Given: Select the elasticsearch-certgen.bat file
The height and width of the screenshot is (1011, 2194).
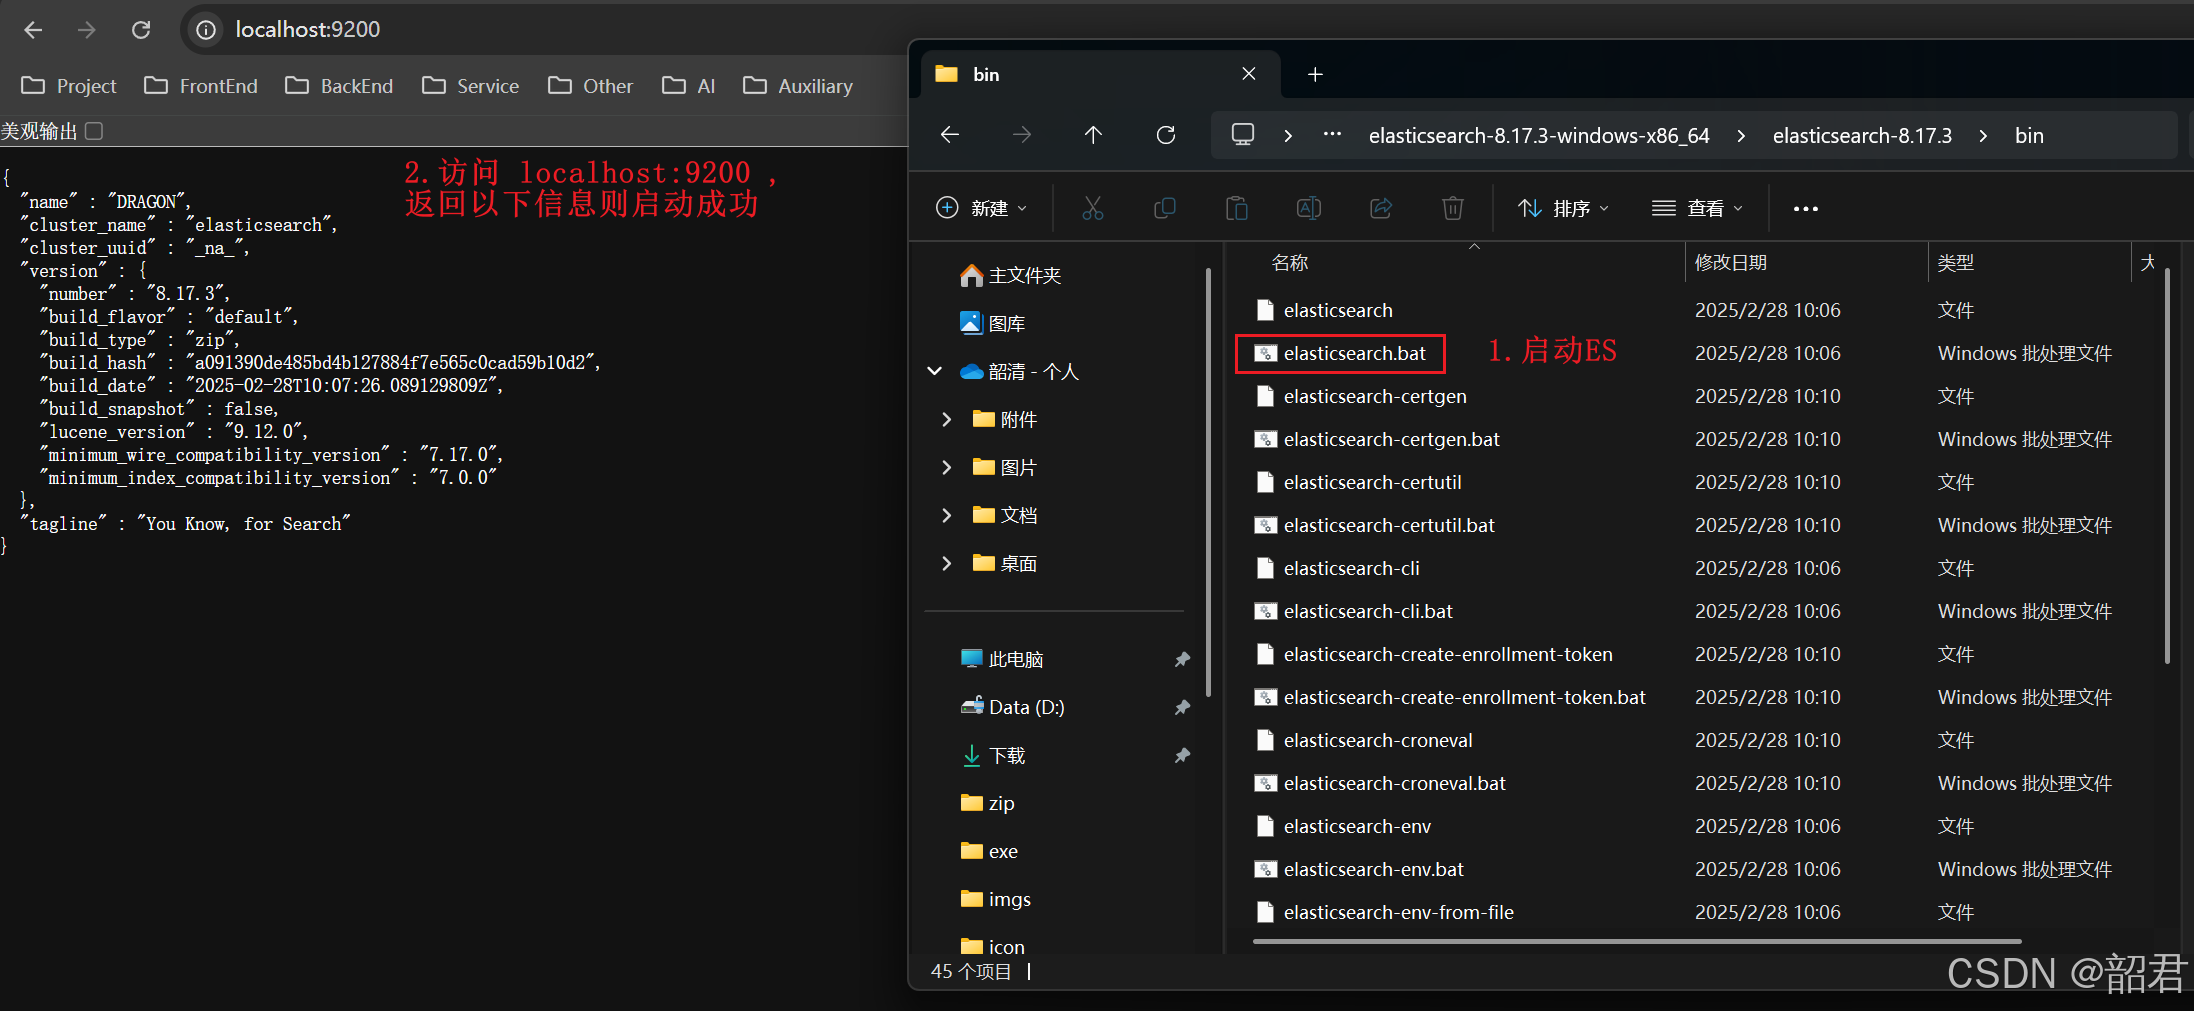Looking at the screenshot, I should (x=1377, y=439).
